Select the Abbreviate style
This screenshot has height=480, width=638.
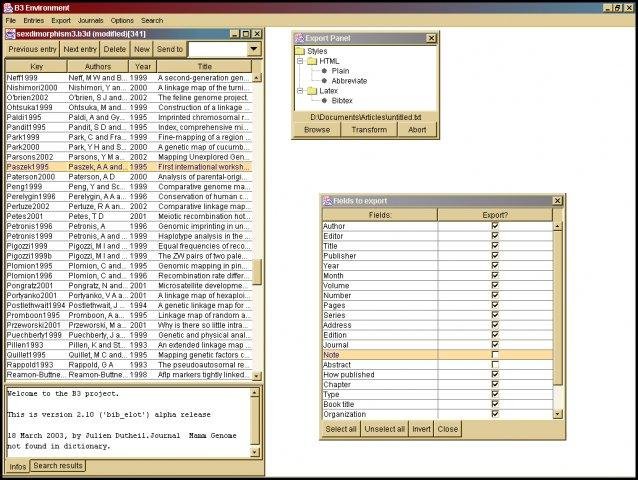[x=349, y=81]
